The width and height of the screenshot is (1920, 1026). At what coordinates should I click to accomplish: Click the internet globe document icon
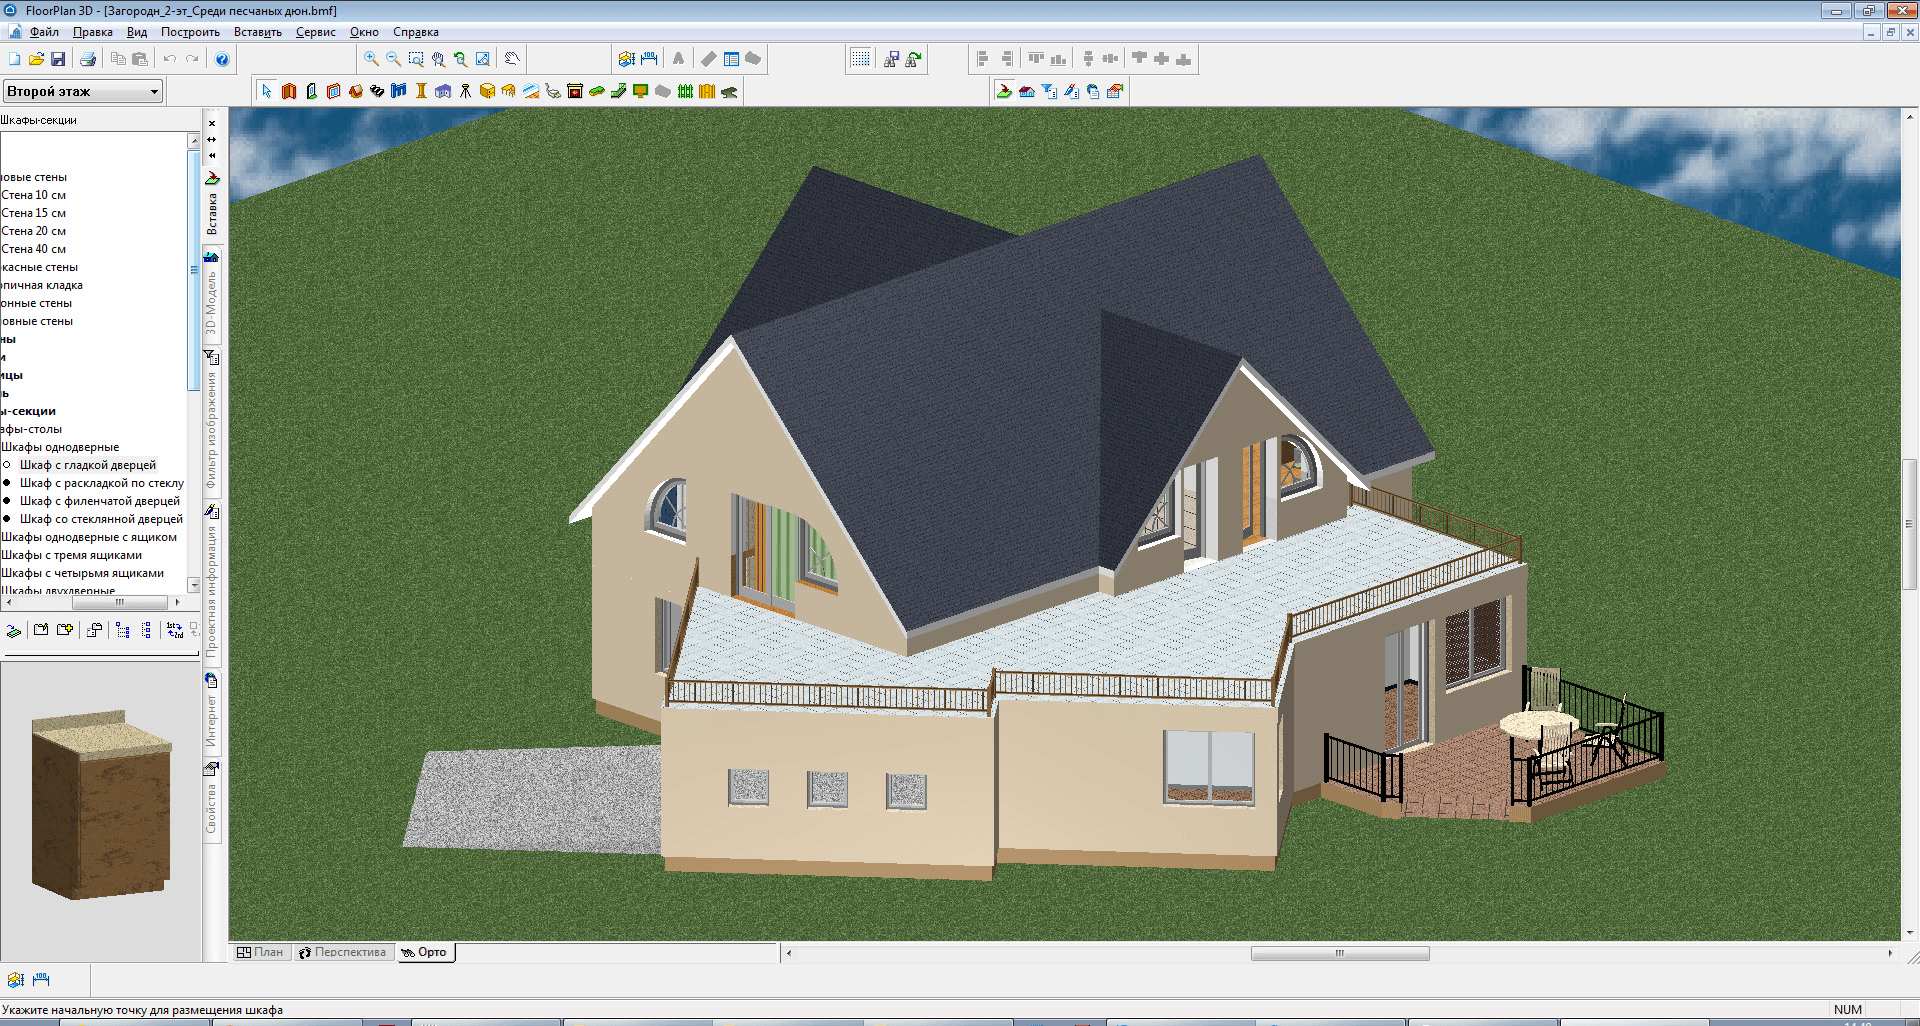[x=1092, y=91]
